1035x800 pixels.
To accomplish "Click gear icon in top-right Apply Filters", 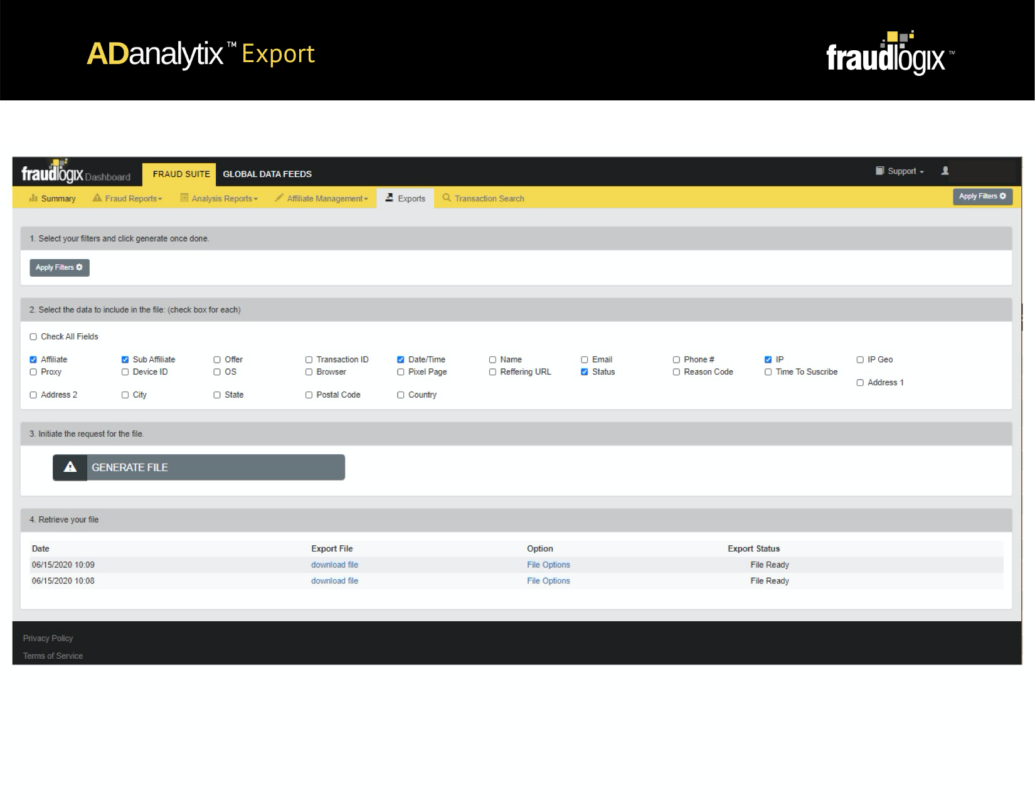I will 1003,196.
